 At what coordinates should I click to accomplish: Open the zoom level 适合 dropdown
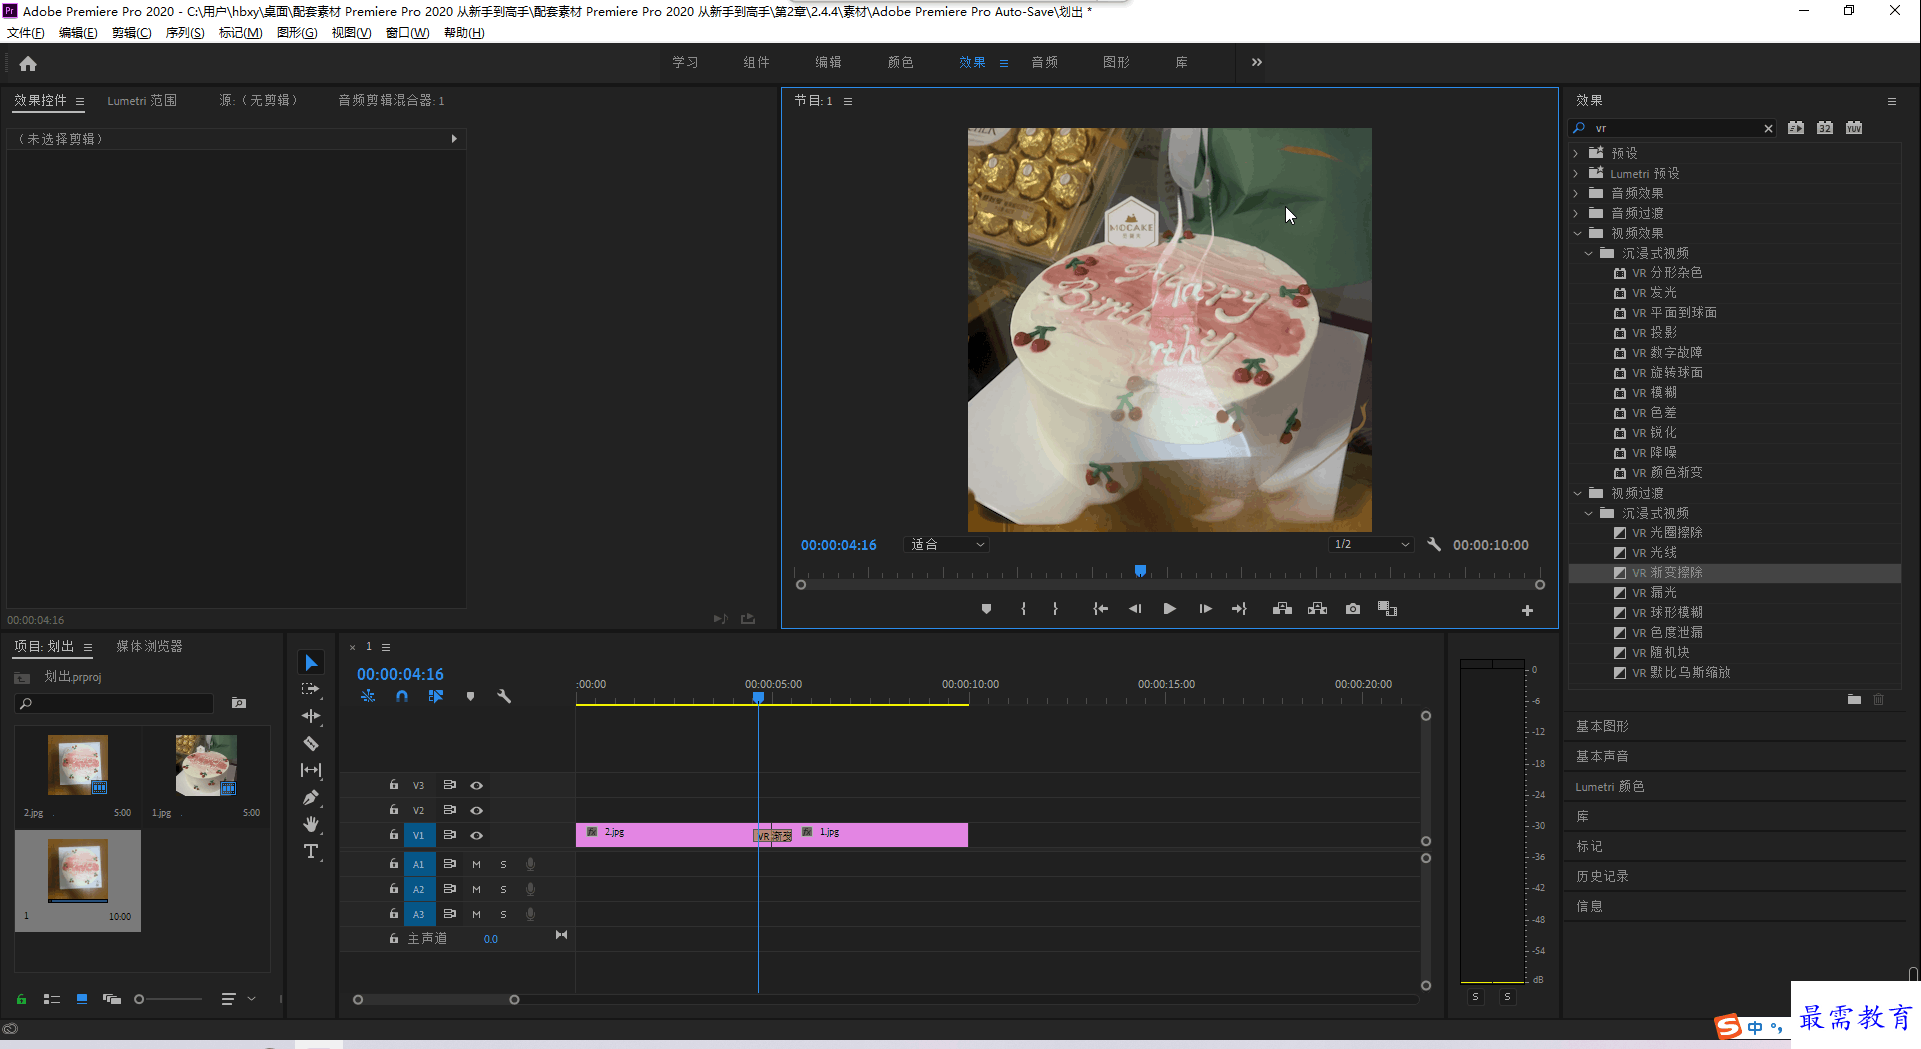946,544
